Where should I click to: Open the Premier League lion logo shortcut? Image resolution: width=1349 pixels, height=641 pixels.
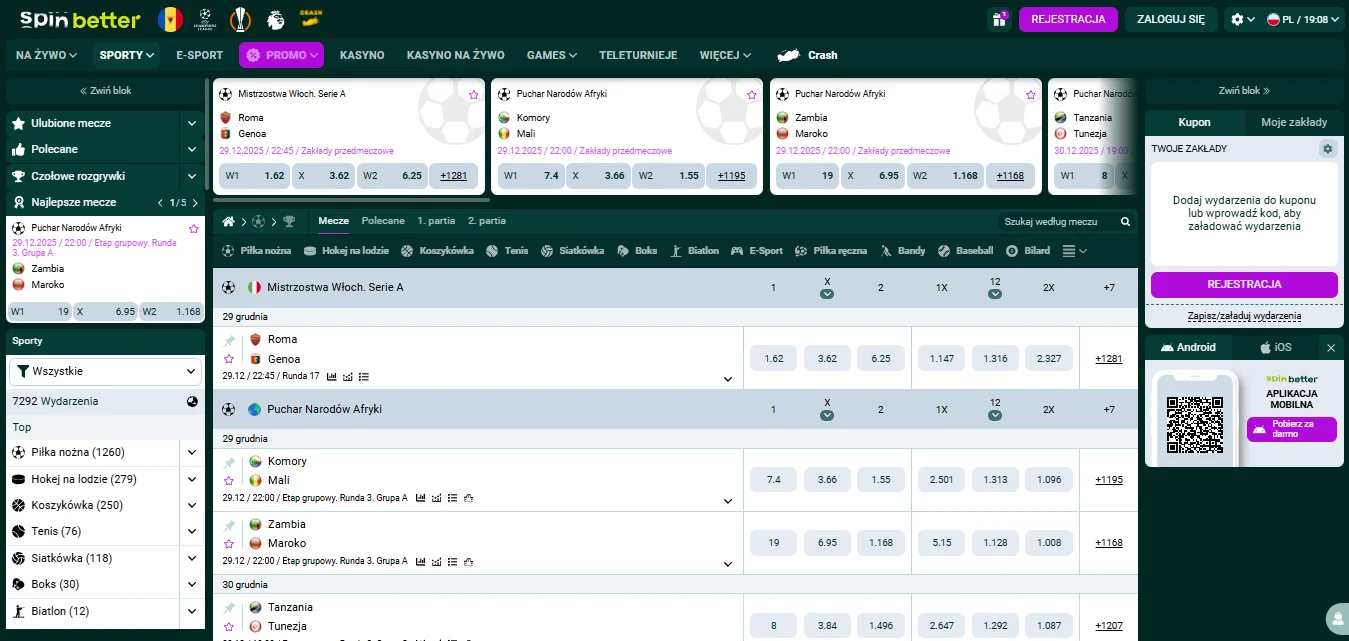click(x=275, y=19)
